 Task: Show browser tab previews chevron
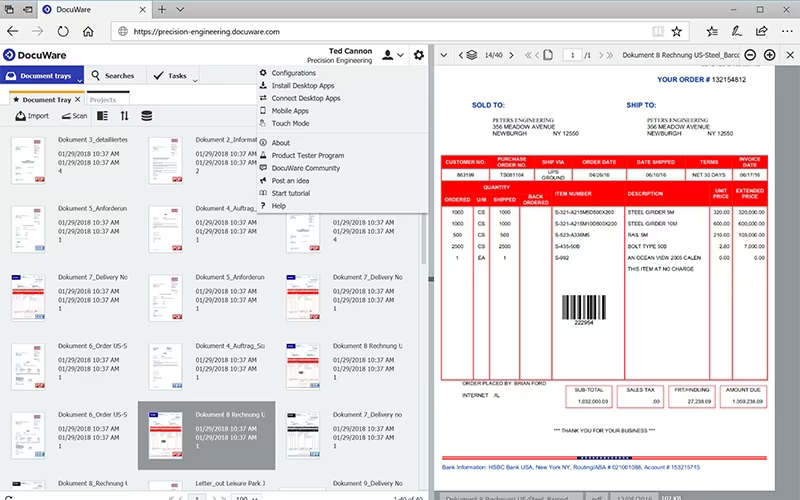[x=180, y=9]
